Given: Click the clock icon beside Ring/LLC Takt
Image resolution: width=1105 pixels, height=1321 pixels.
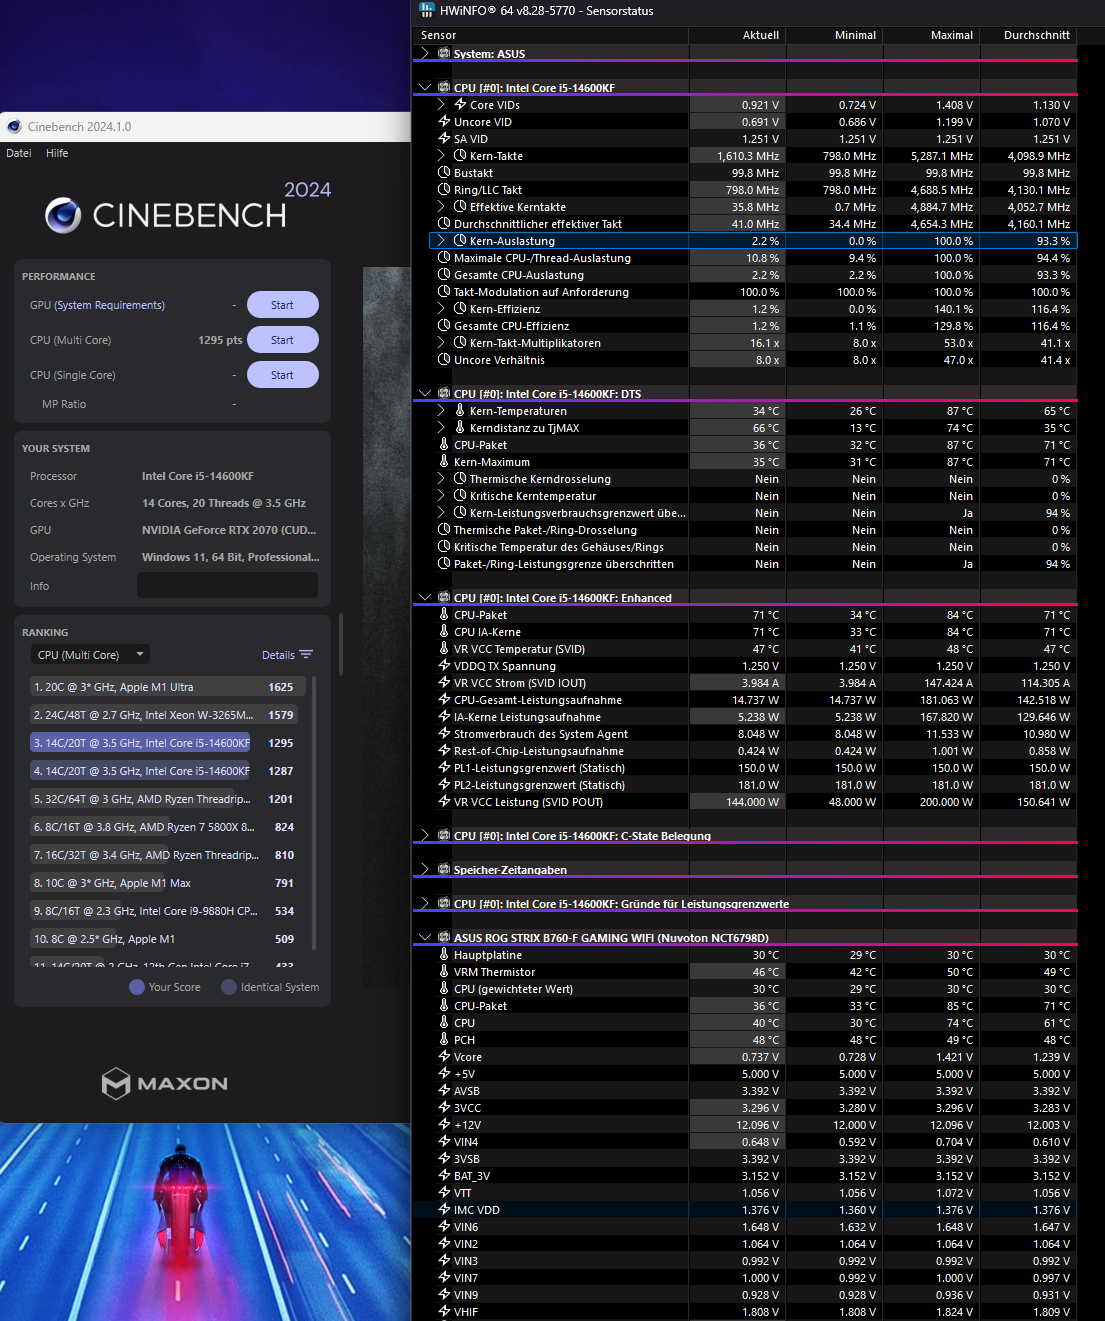Looking at the screenshot, I should pos(444,190).
